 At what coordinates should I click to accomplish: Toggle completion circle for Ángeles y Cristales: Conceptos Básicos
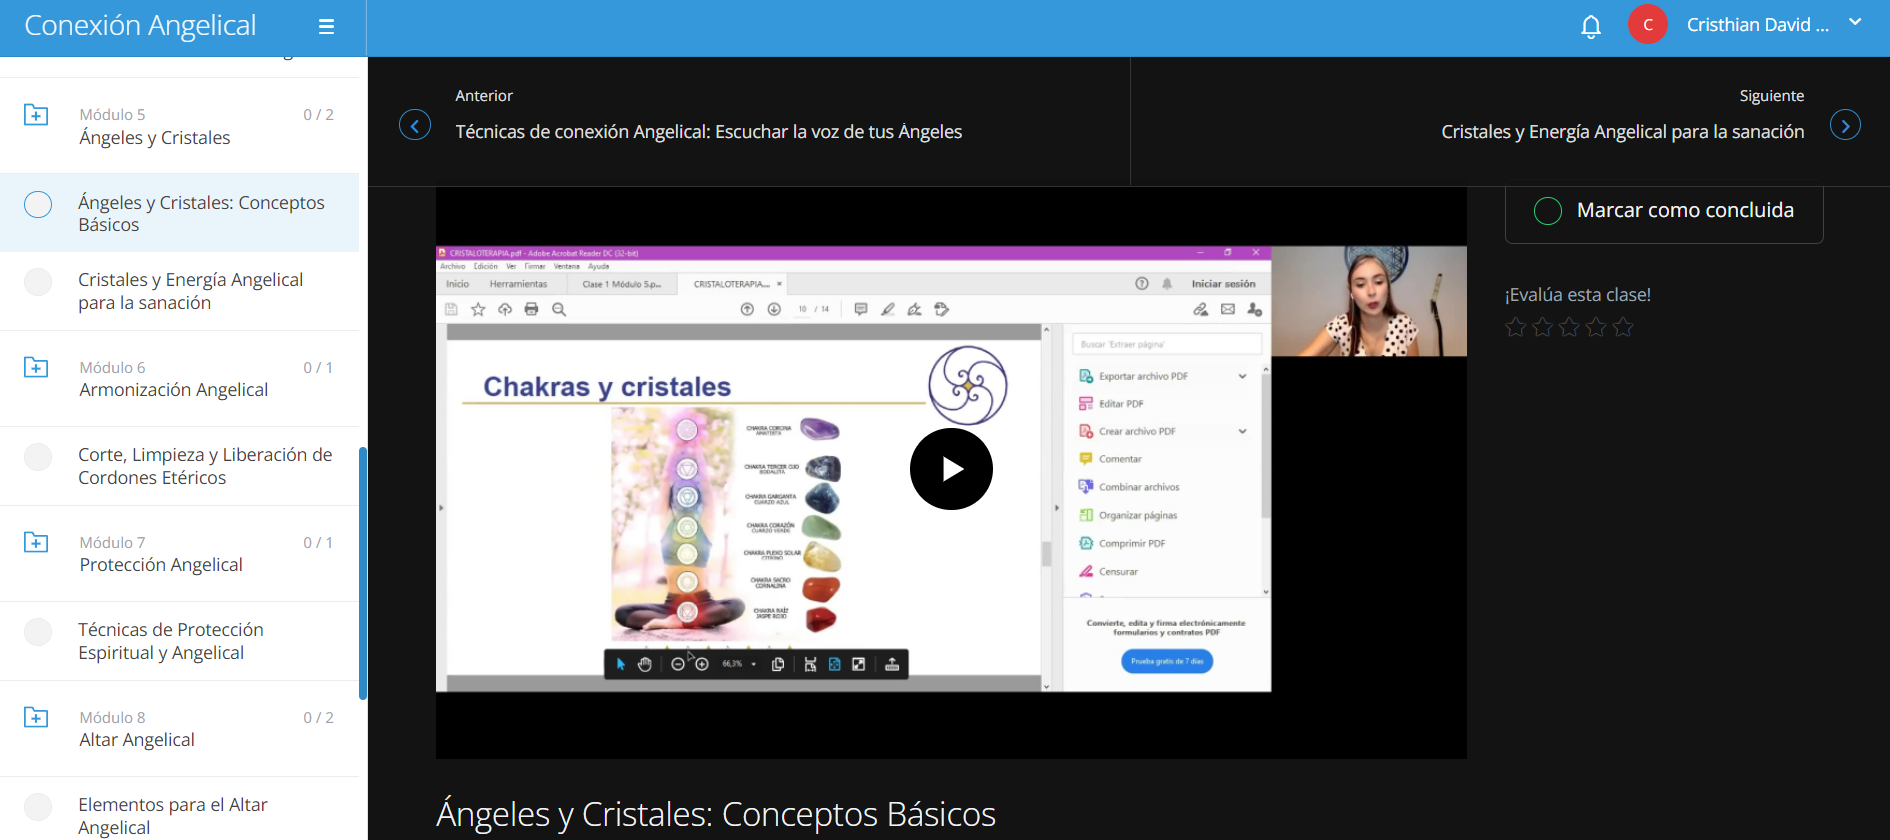(38, 205)
